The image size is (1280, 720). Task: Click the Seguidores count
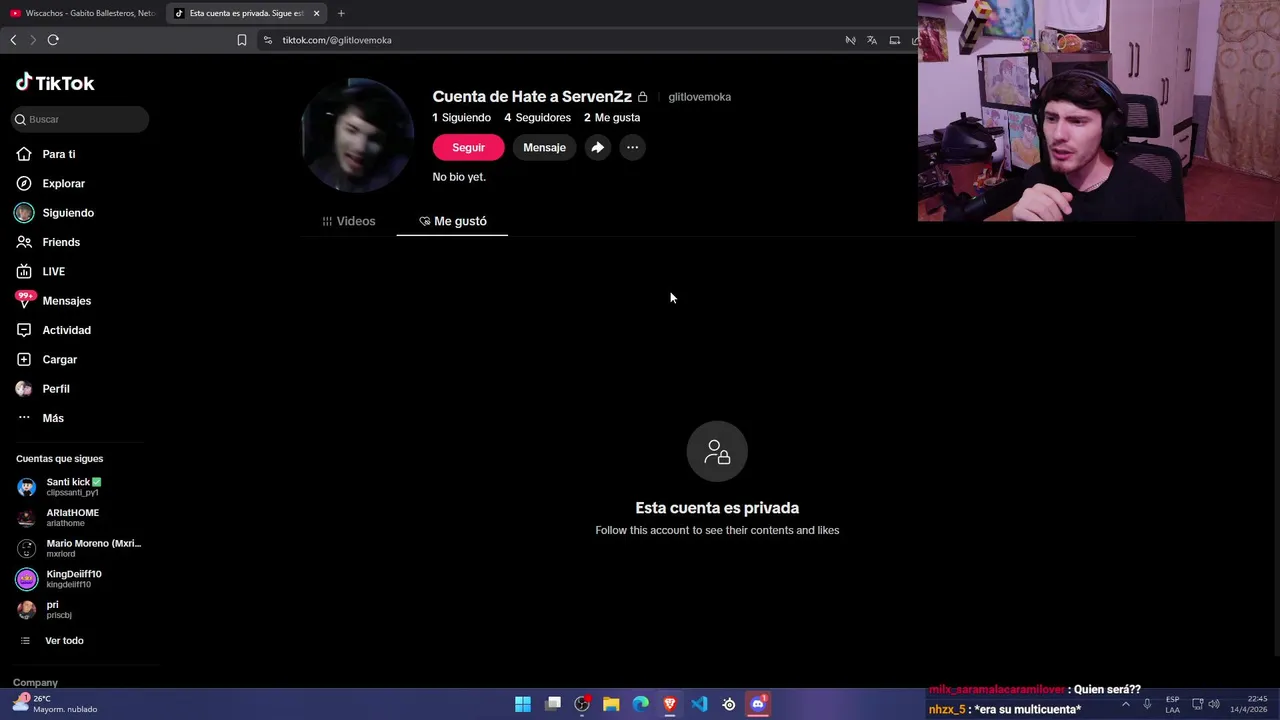(x=537, y=117)
